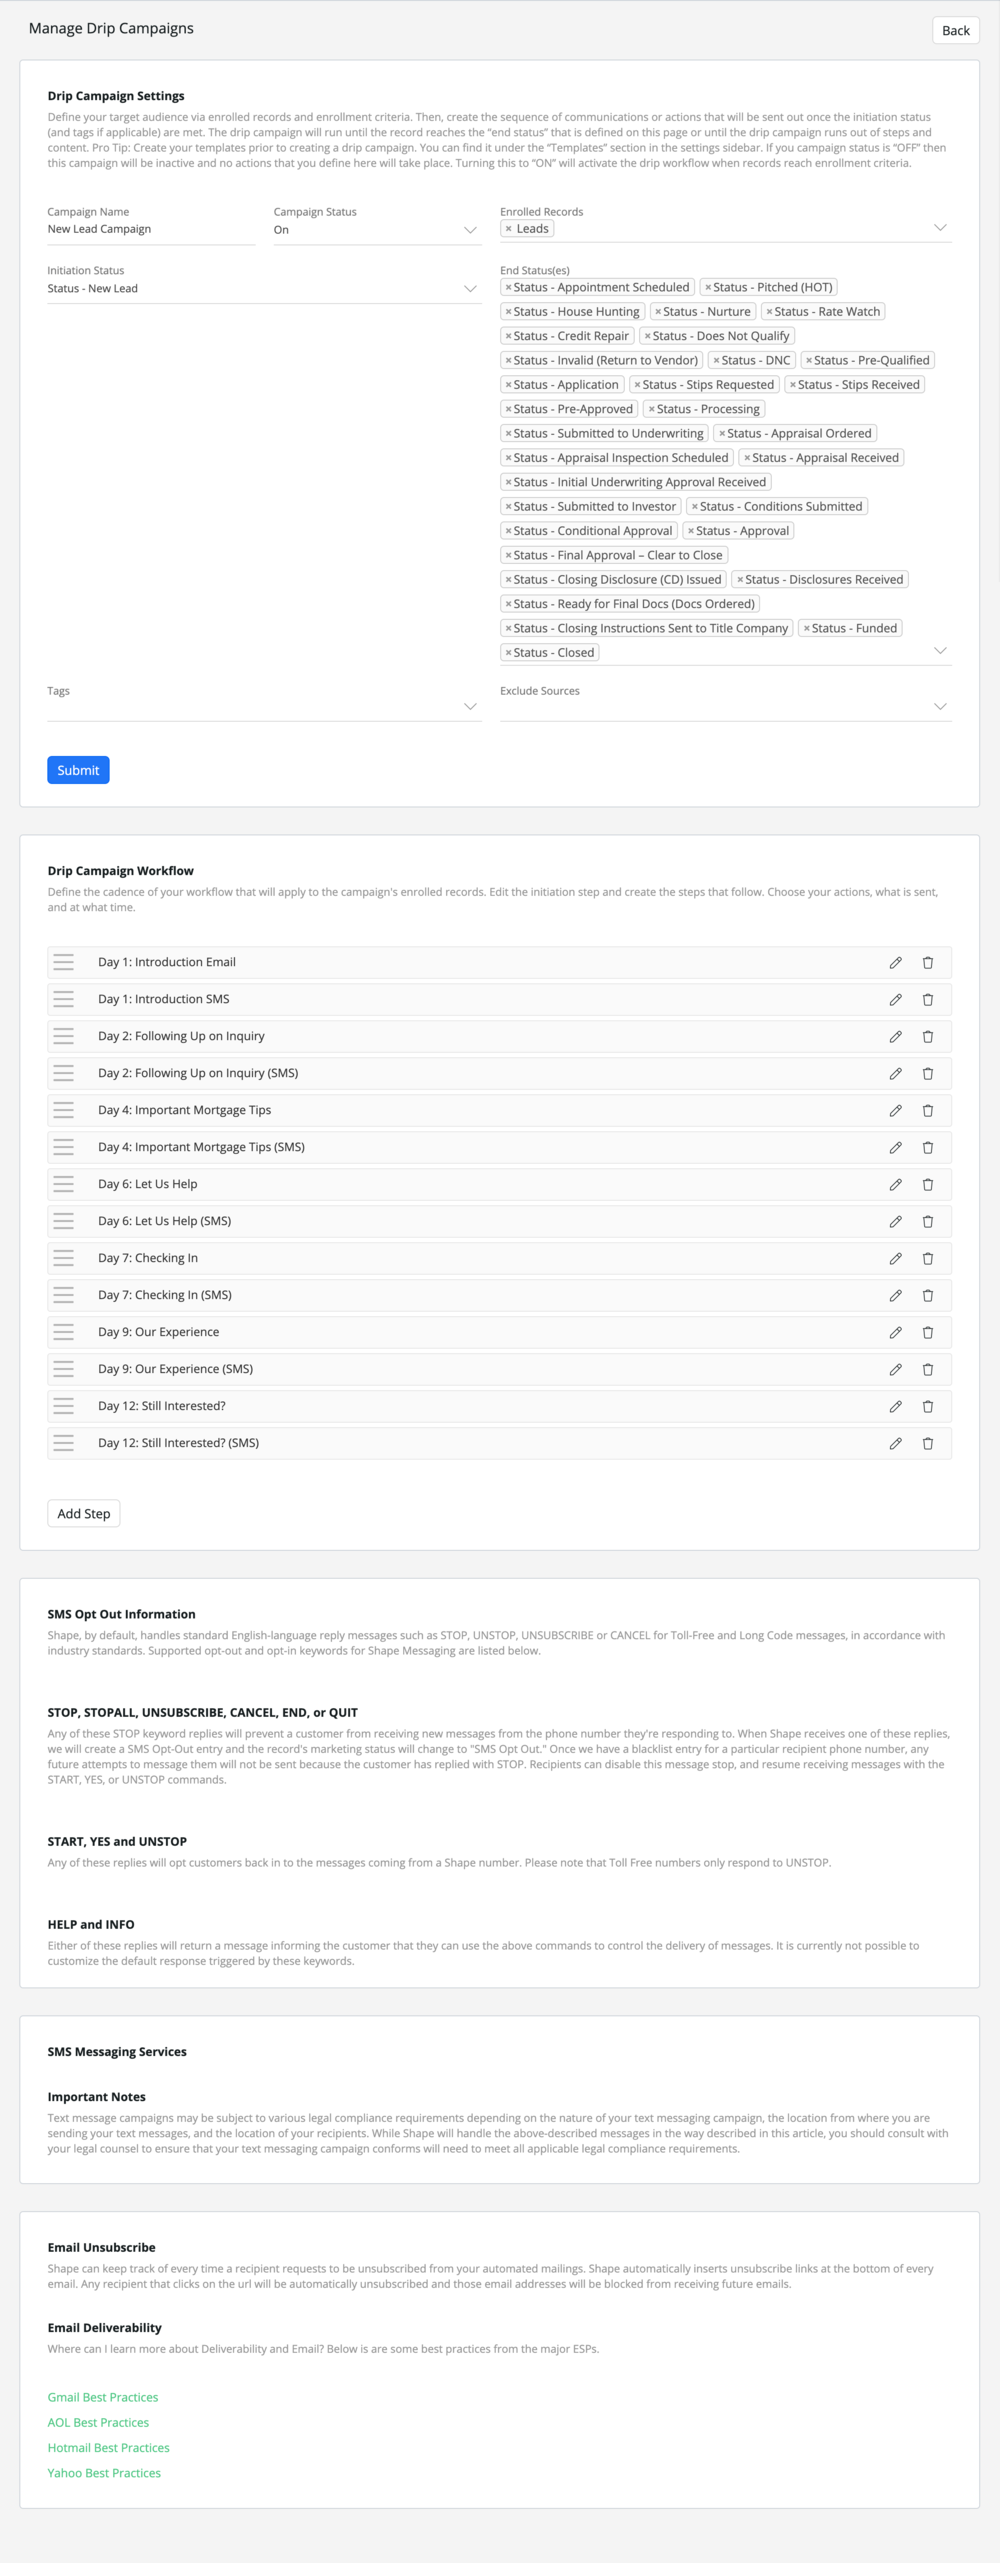Open the Campaign Status dropdown
The width and height of the screenshot is (1000, 2563).
[x=377, y=230]
